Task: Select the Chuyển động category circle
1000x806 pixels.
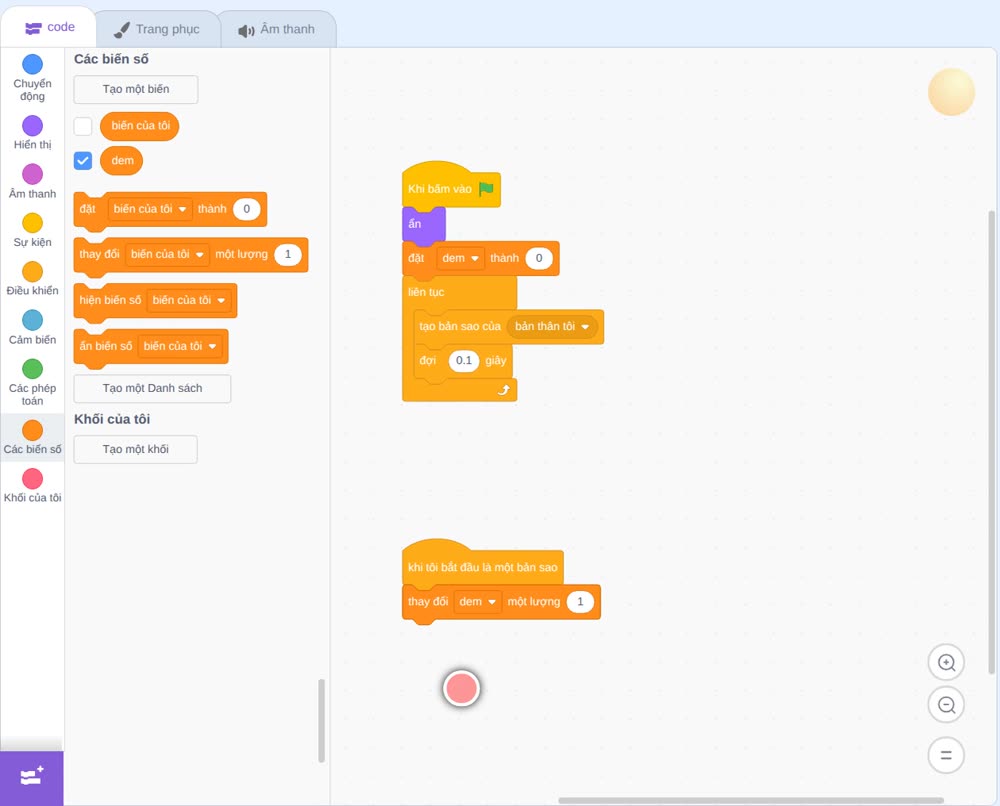Action: (33, 64)
